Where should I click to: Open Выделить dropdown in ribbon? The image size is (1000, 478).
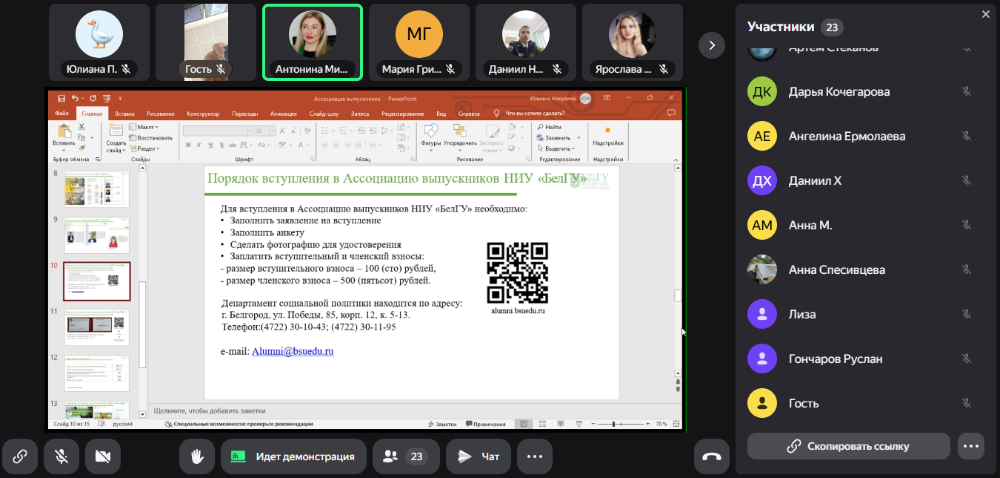558,148
